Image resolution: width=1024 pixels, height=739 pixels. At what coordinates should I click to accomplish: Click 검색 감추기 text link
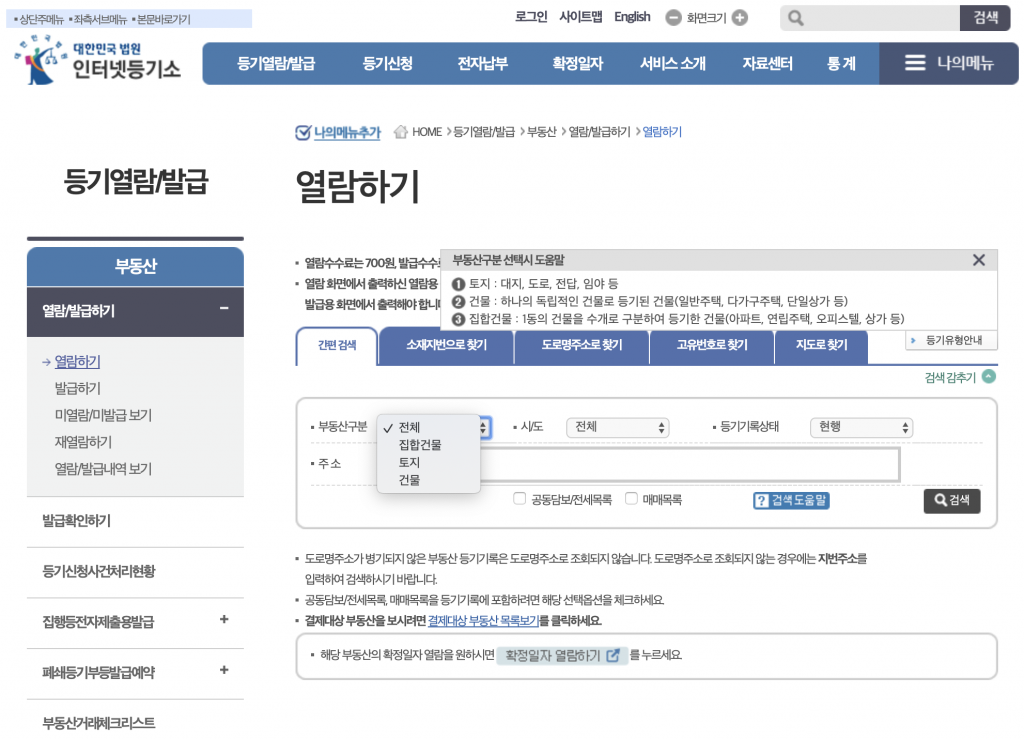pyautogui.click(x=950, y=377)
